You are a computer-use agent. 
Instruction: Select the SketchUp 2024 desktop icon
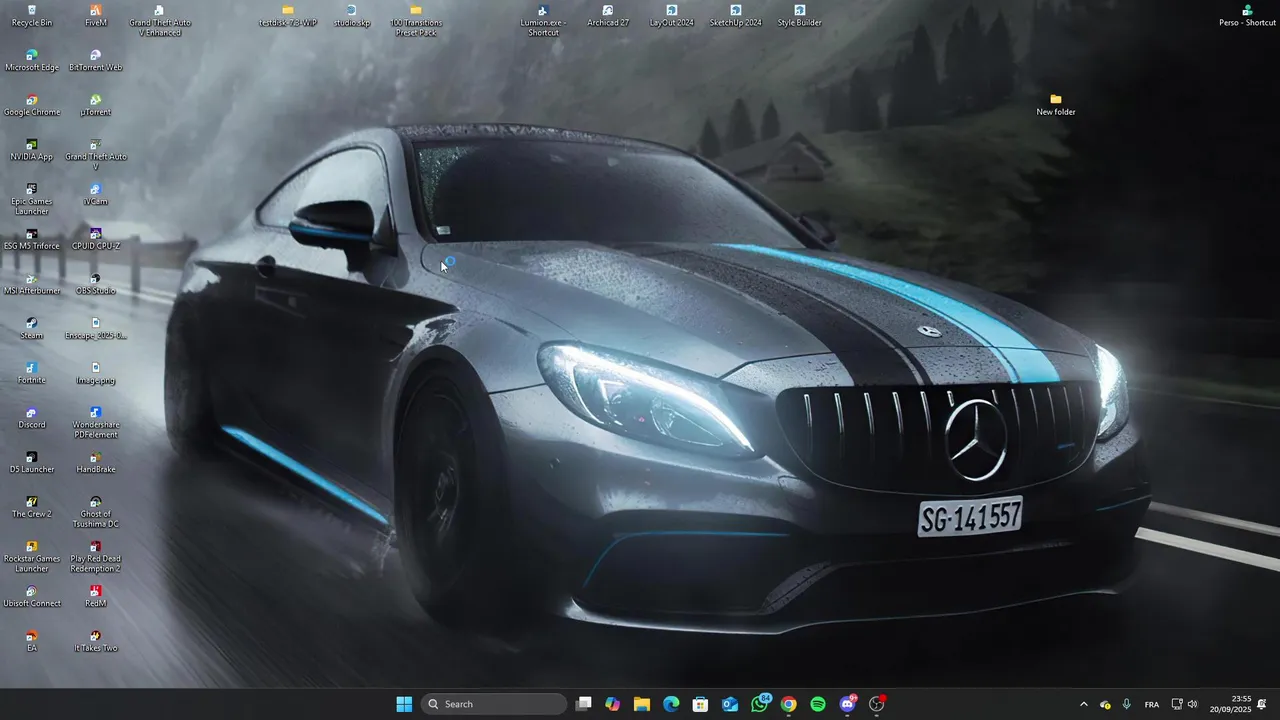(735, 16)
